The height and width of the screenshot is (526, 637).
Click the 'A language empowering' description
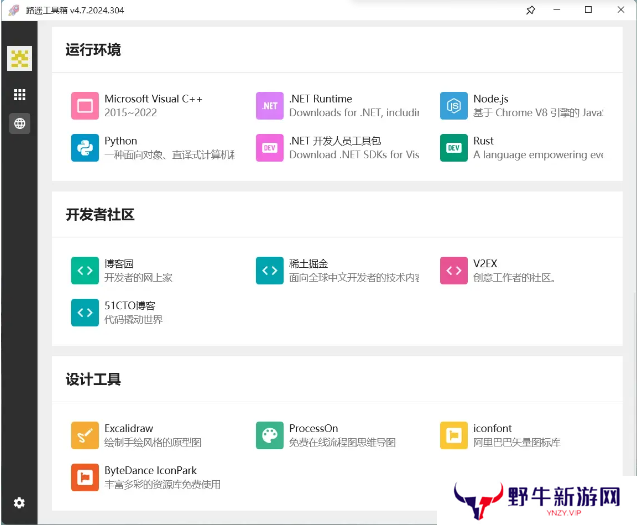538,155
